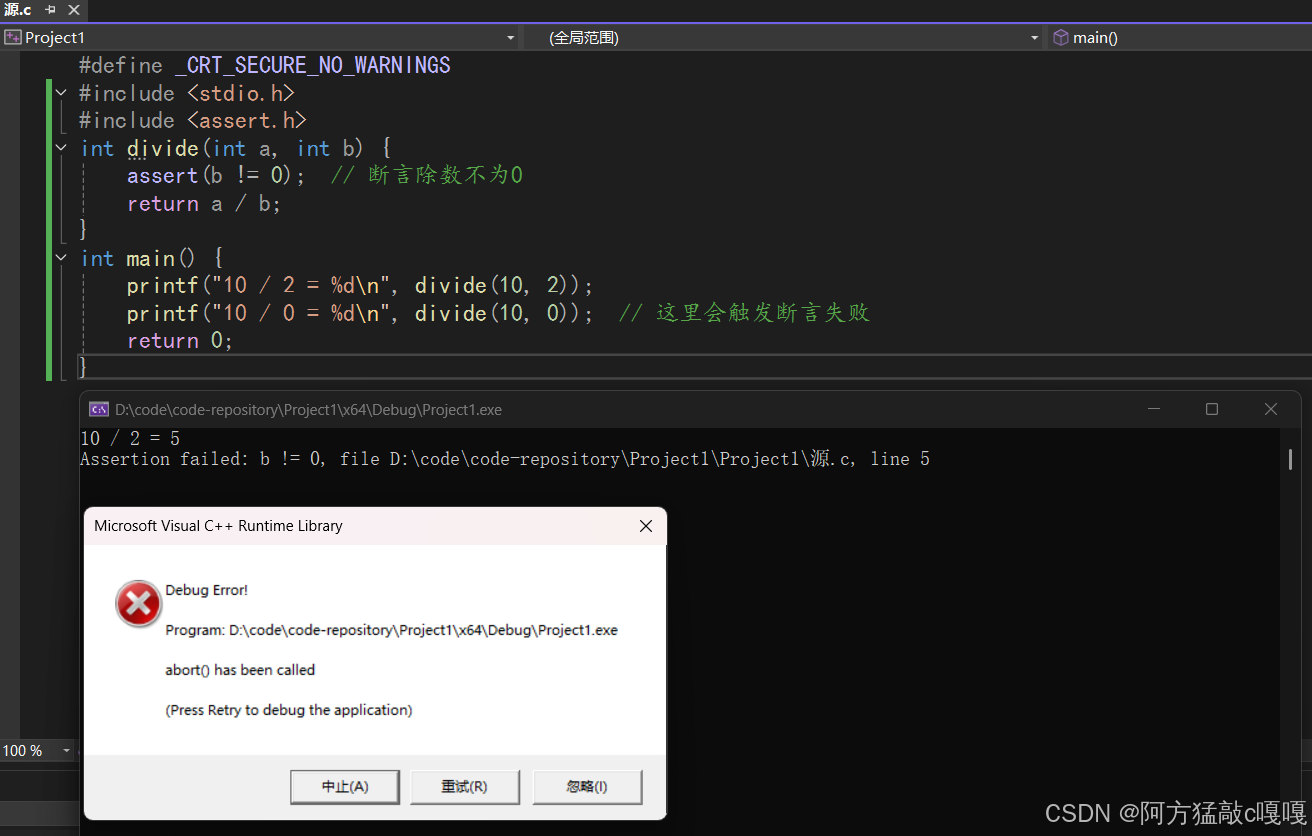
Task: Toggle the pin icon on 源.c tab
Action: tap(50, 10)
